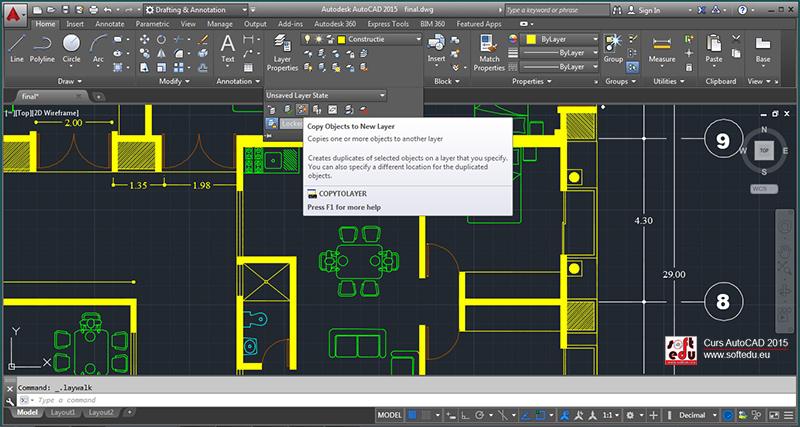This screenshot has width=800, height=427.
Task: Open the Decimal units dropdown in status bar
Action: 698,415
